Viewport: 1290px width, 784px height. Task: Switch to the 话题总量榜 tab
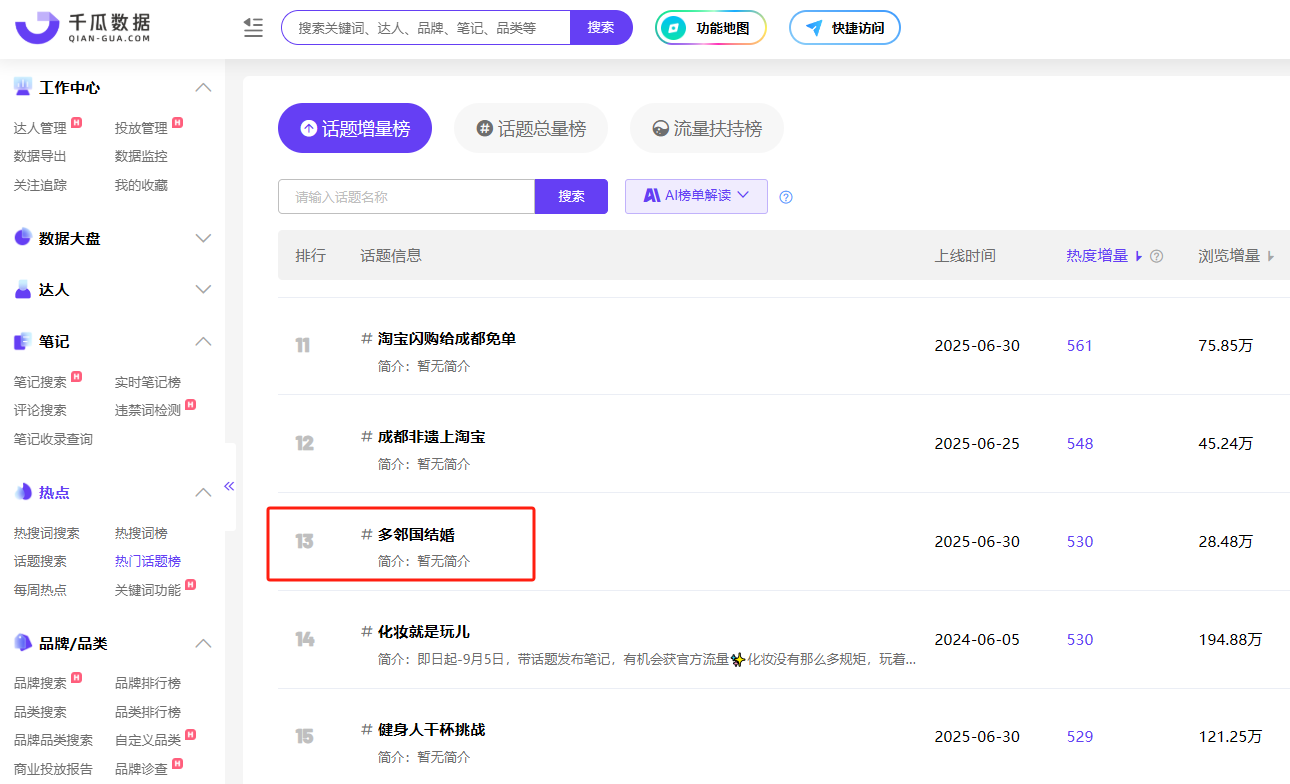531,129
